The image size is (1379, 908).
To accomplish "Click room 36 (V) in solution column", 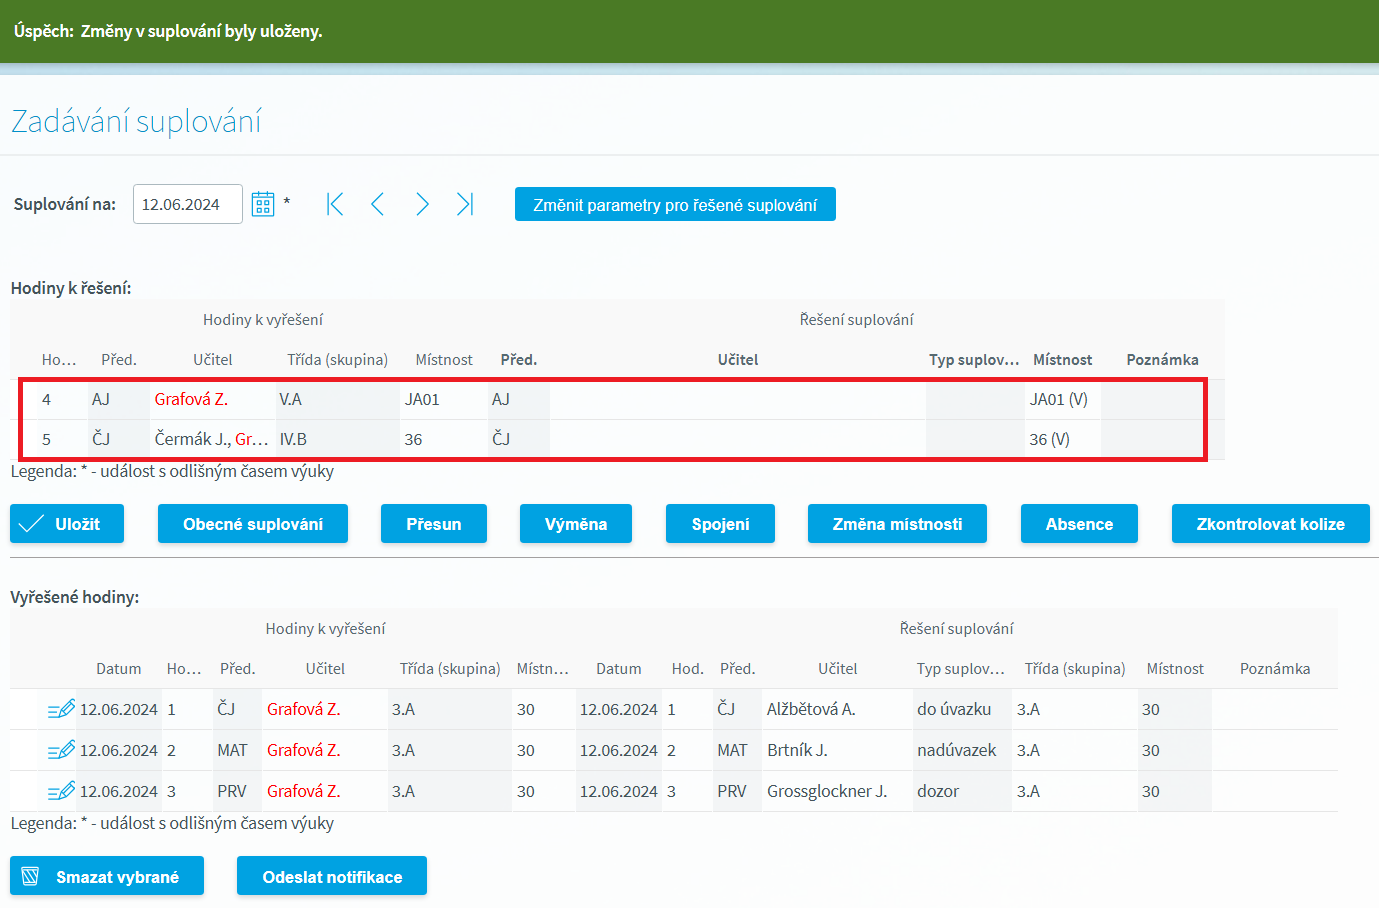I will (x=1049, y=439).
